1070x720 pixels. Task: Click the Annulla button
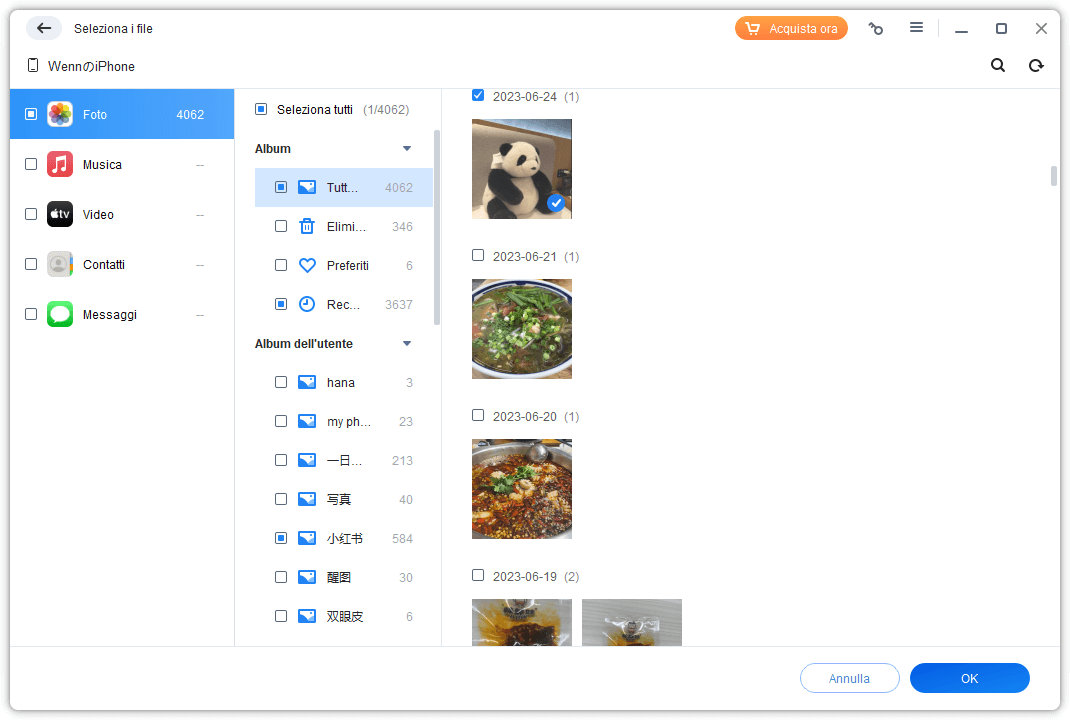(849, 678)
